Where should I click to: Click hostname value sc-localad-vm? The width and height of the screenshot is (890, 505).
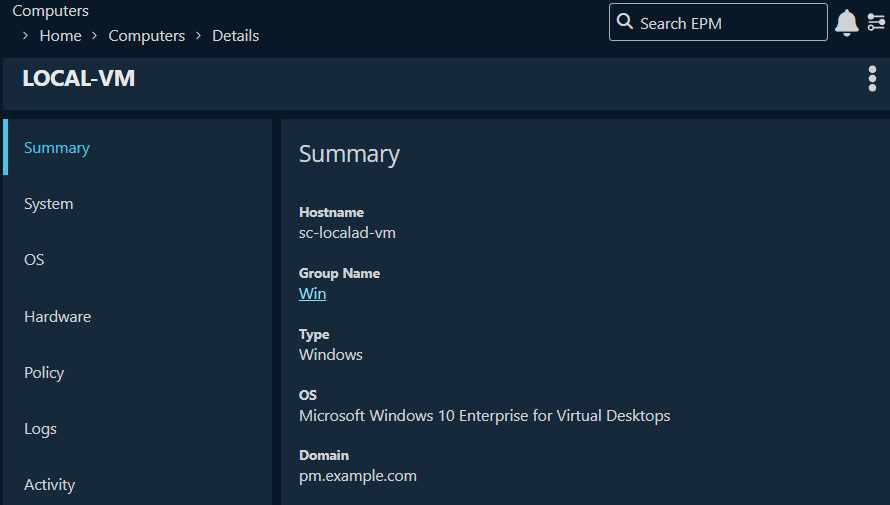[347, 233]
